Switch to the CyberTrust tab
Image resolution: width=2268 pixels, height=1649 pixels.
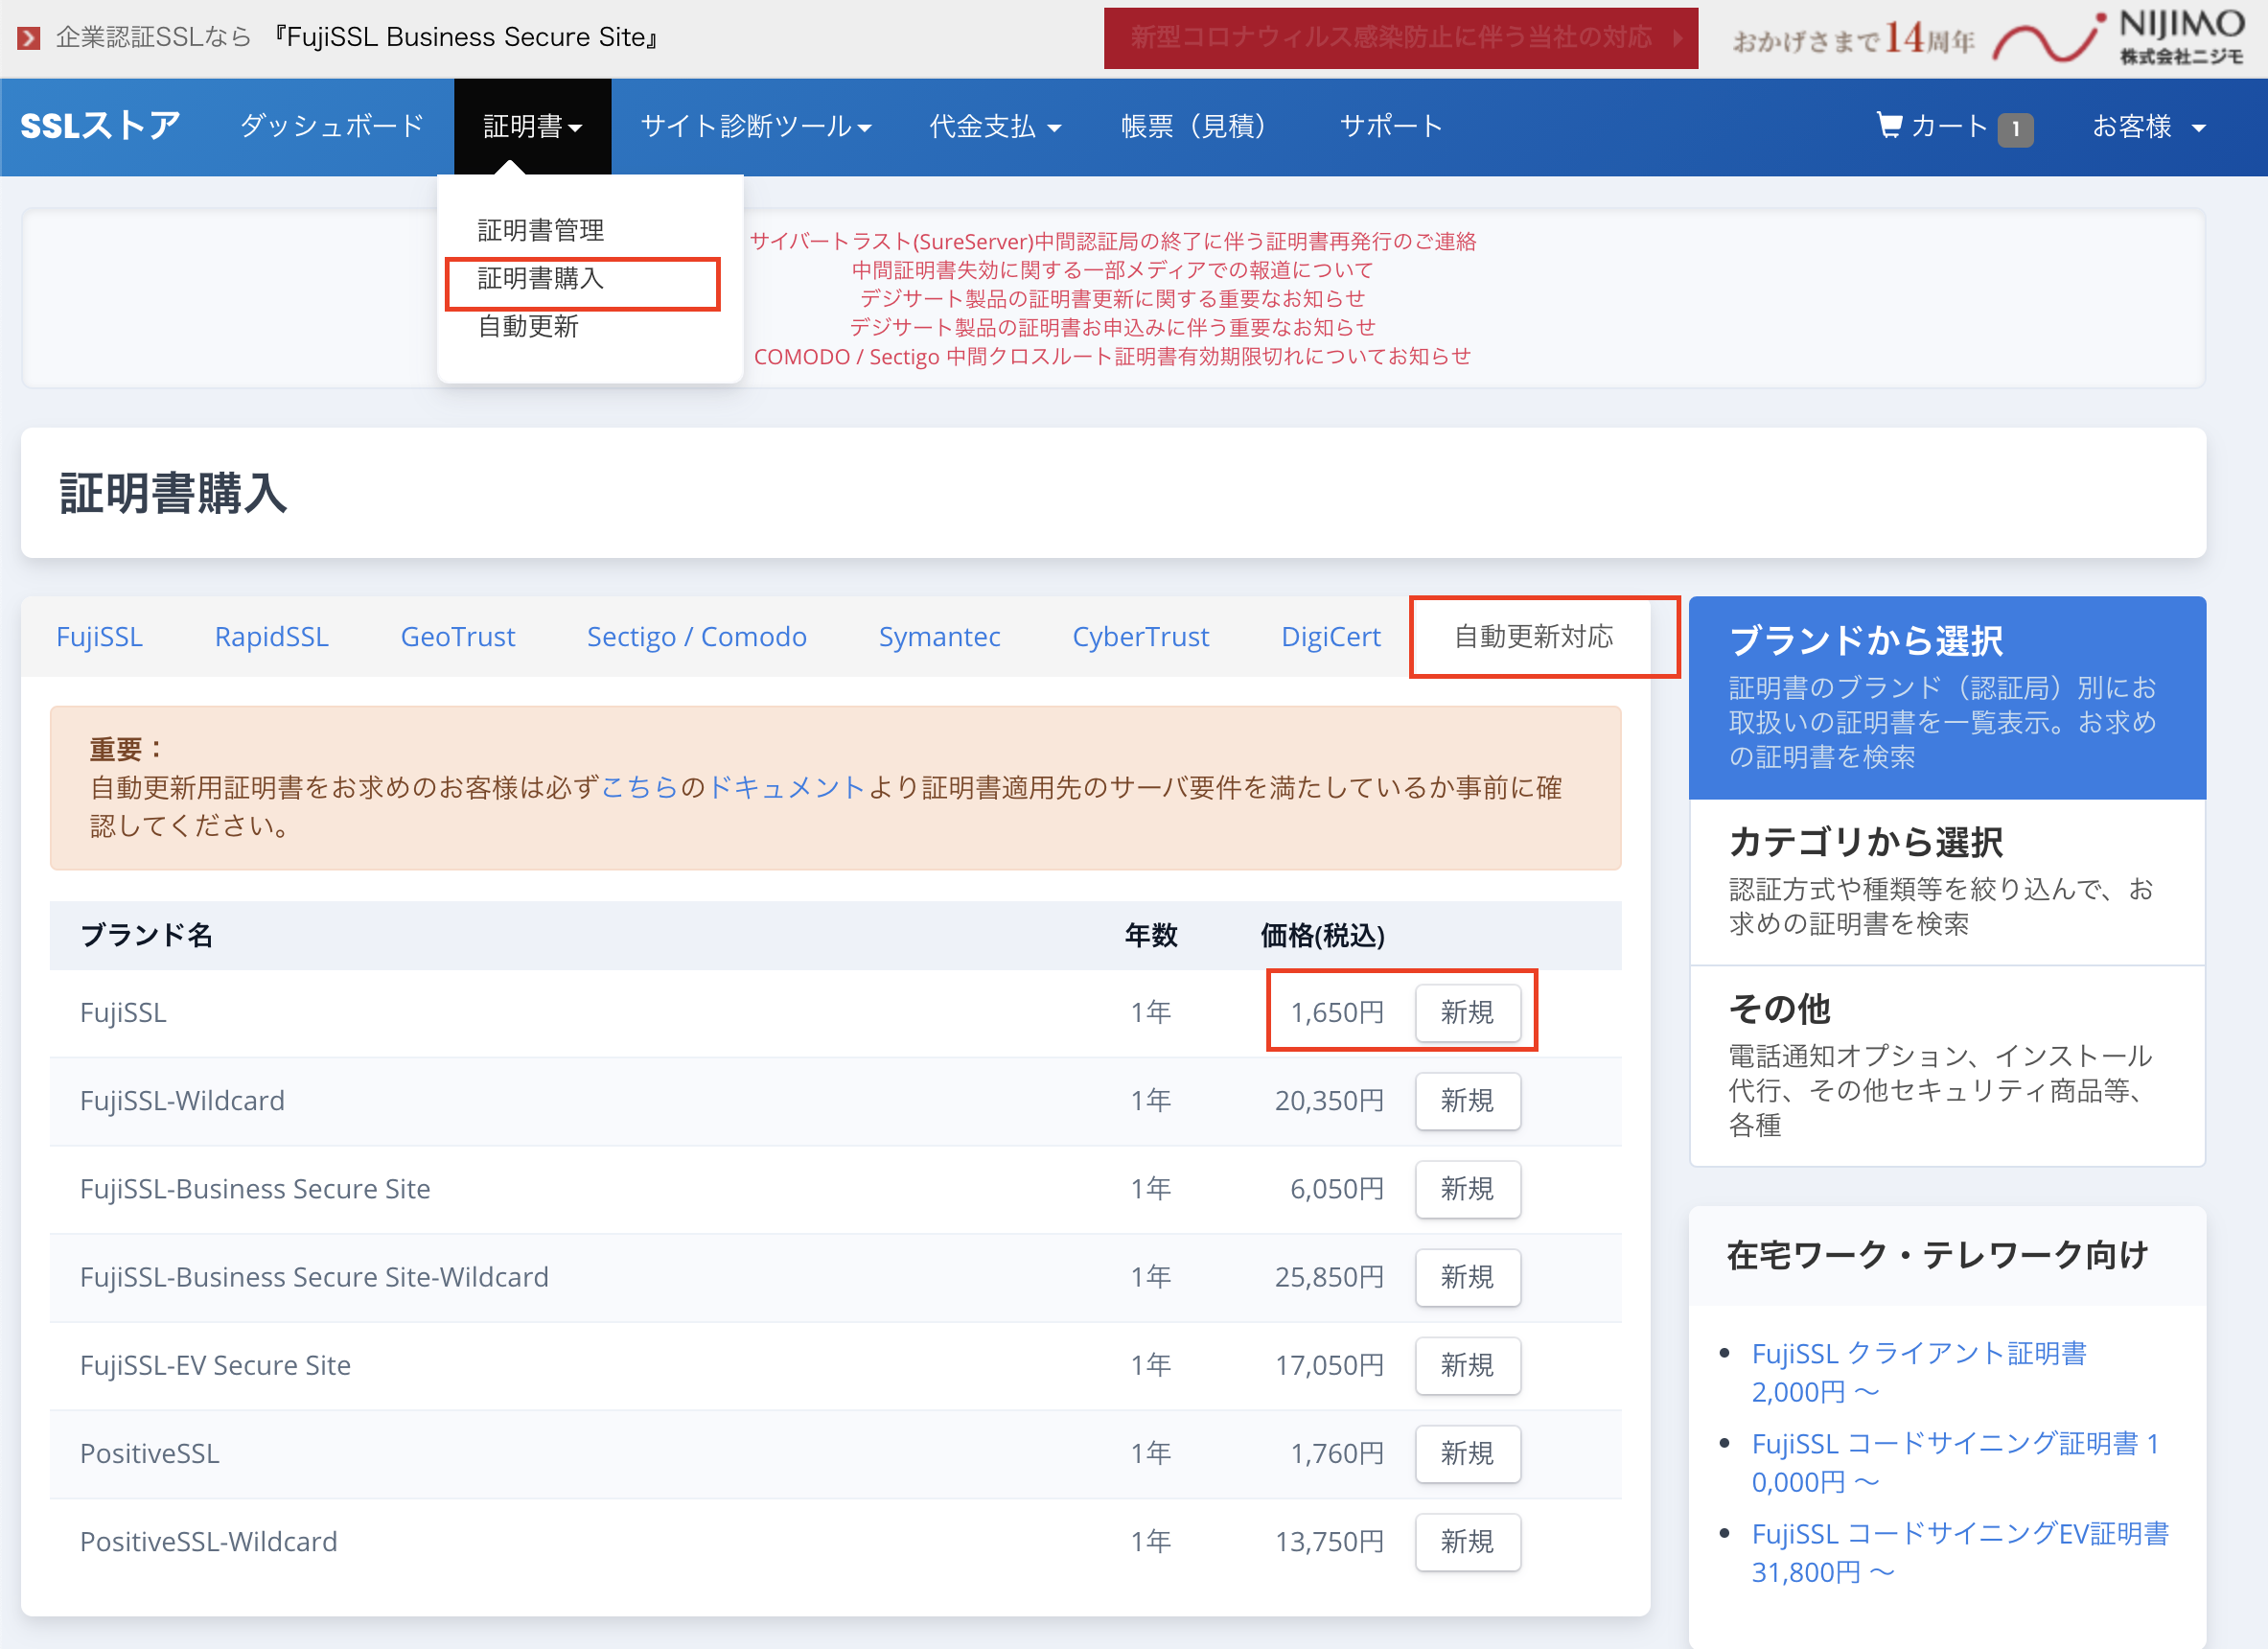click(x=1141, y=637)
